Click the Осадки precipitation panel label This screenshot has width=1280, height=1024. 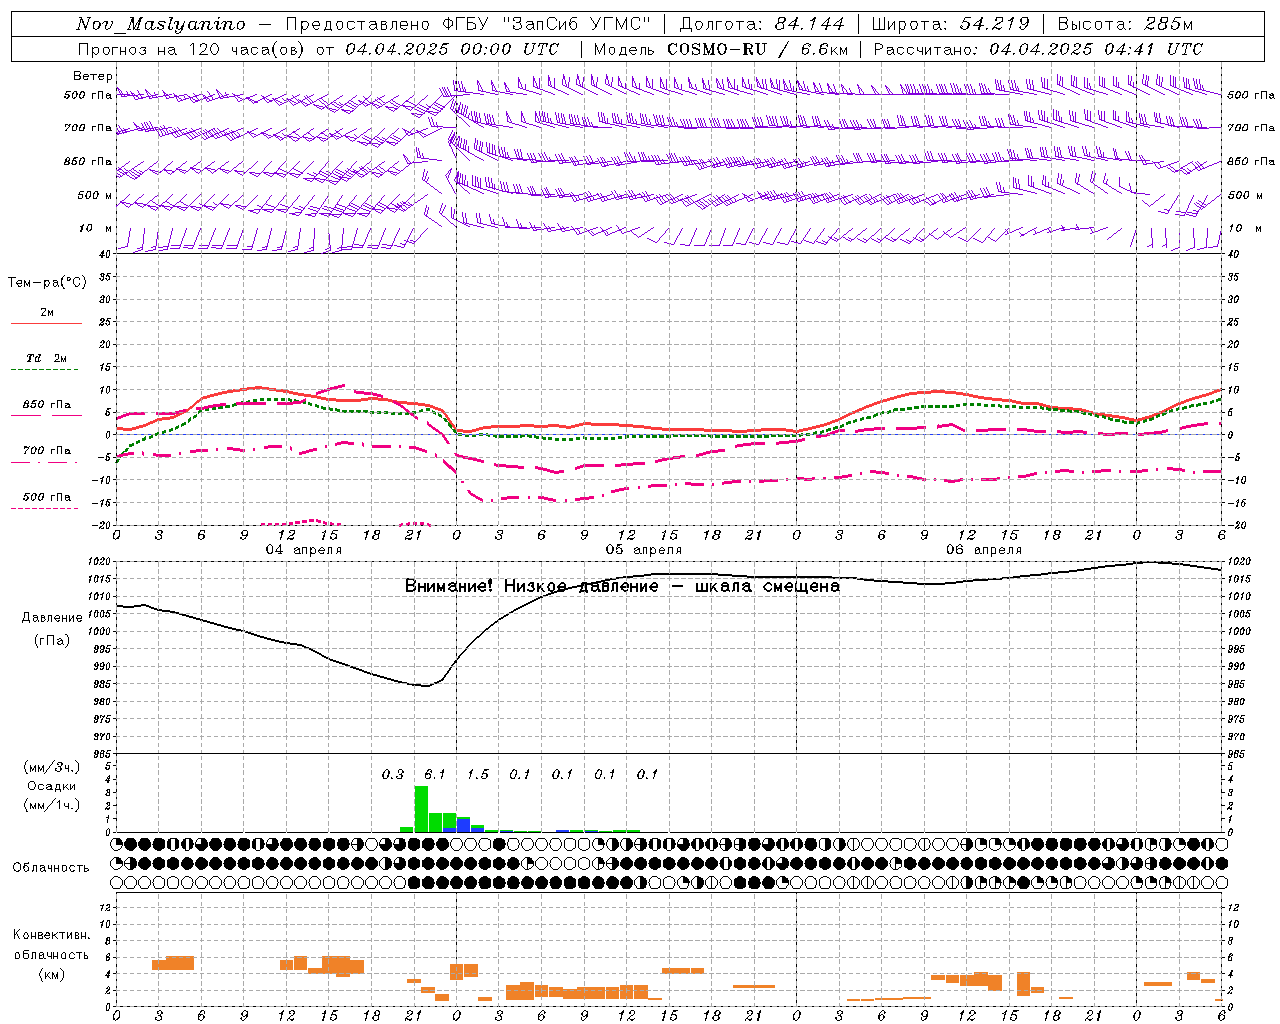(51, 786)
